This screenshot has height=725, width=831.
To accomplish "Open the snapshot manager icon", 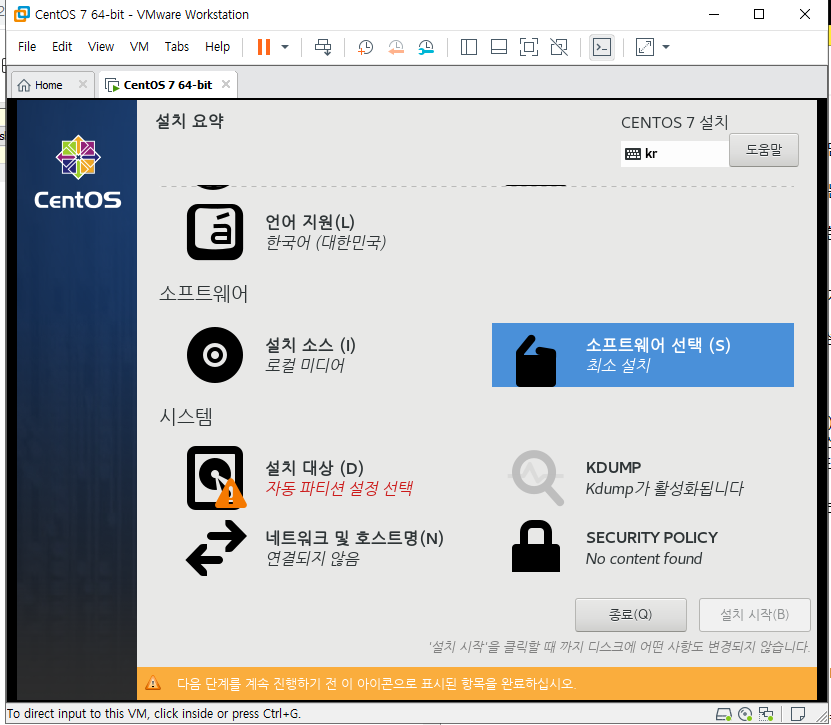I will point(426,47).
